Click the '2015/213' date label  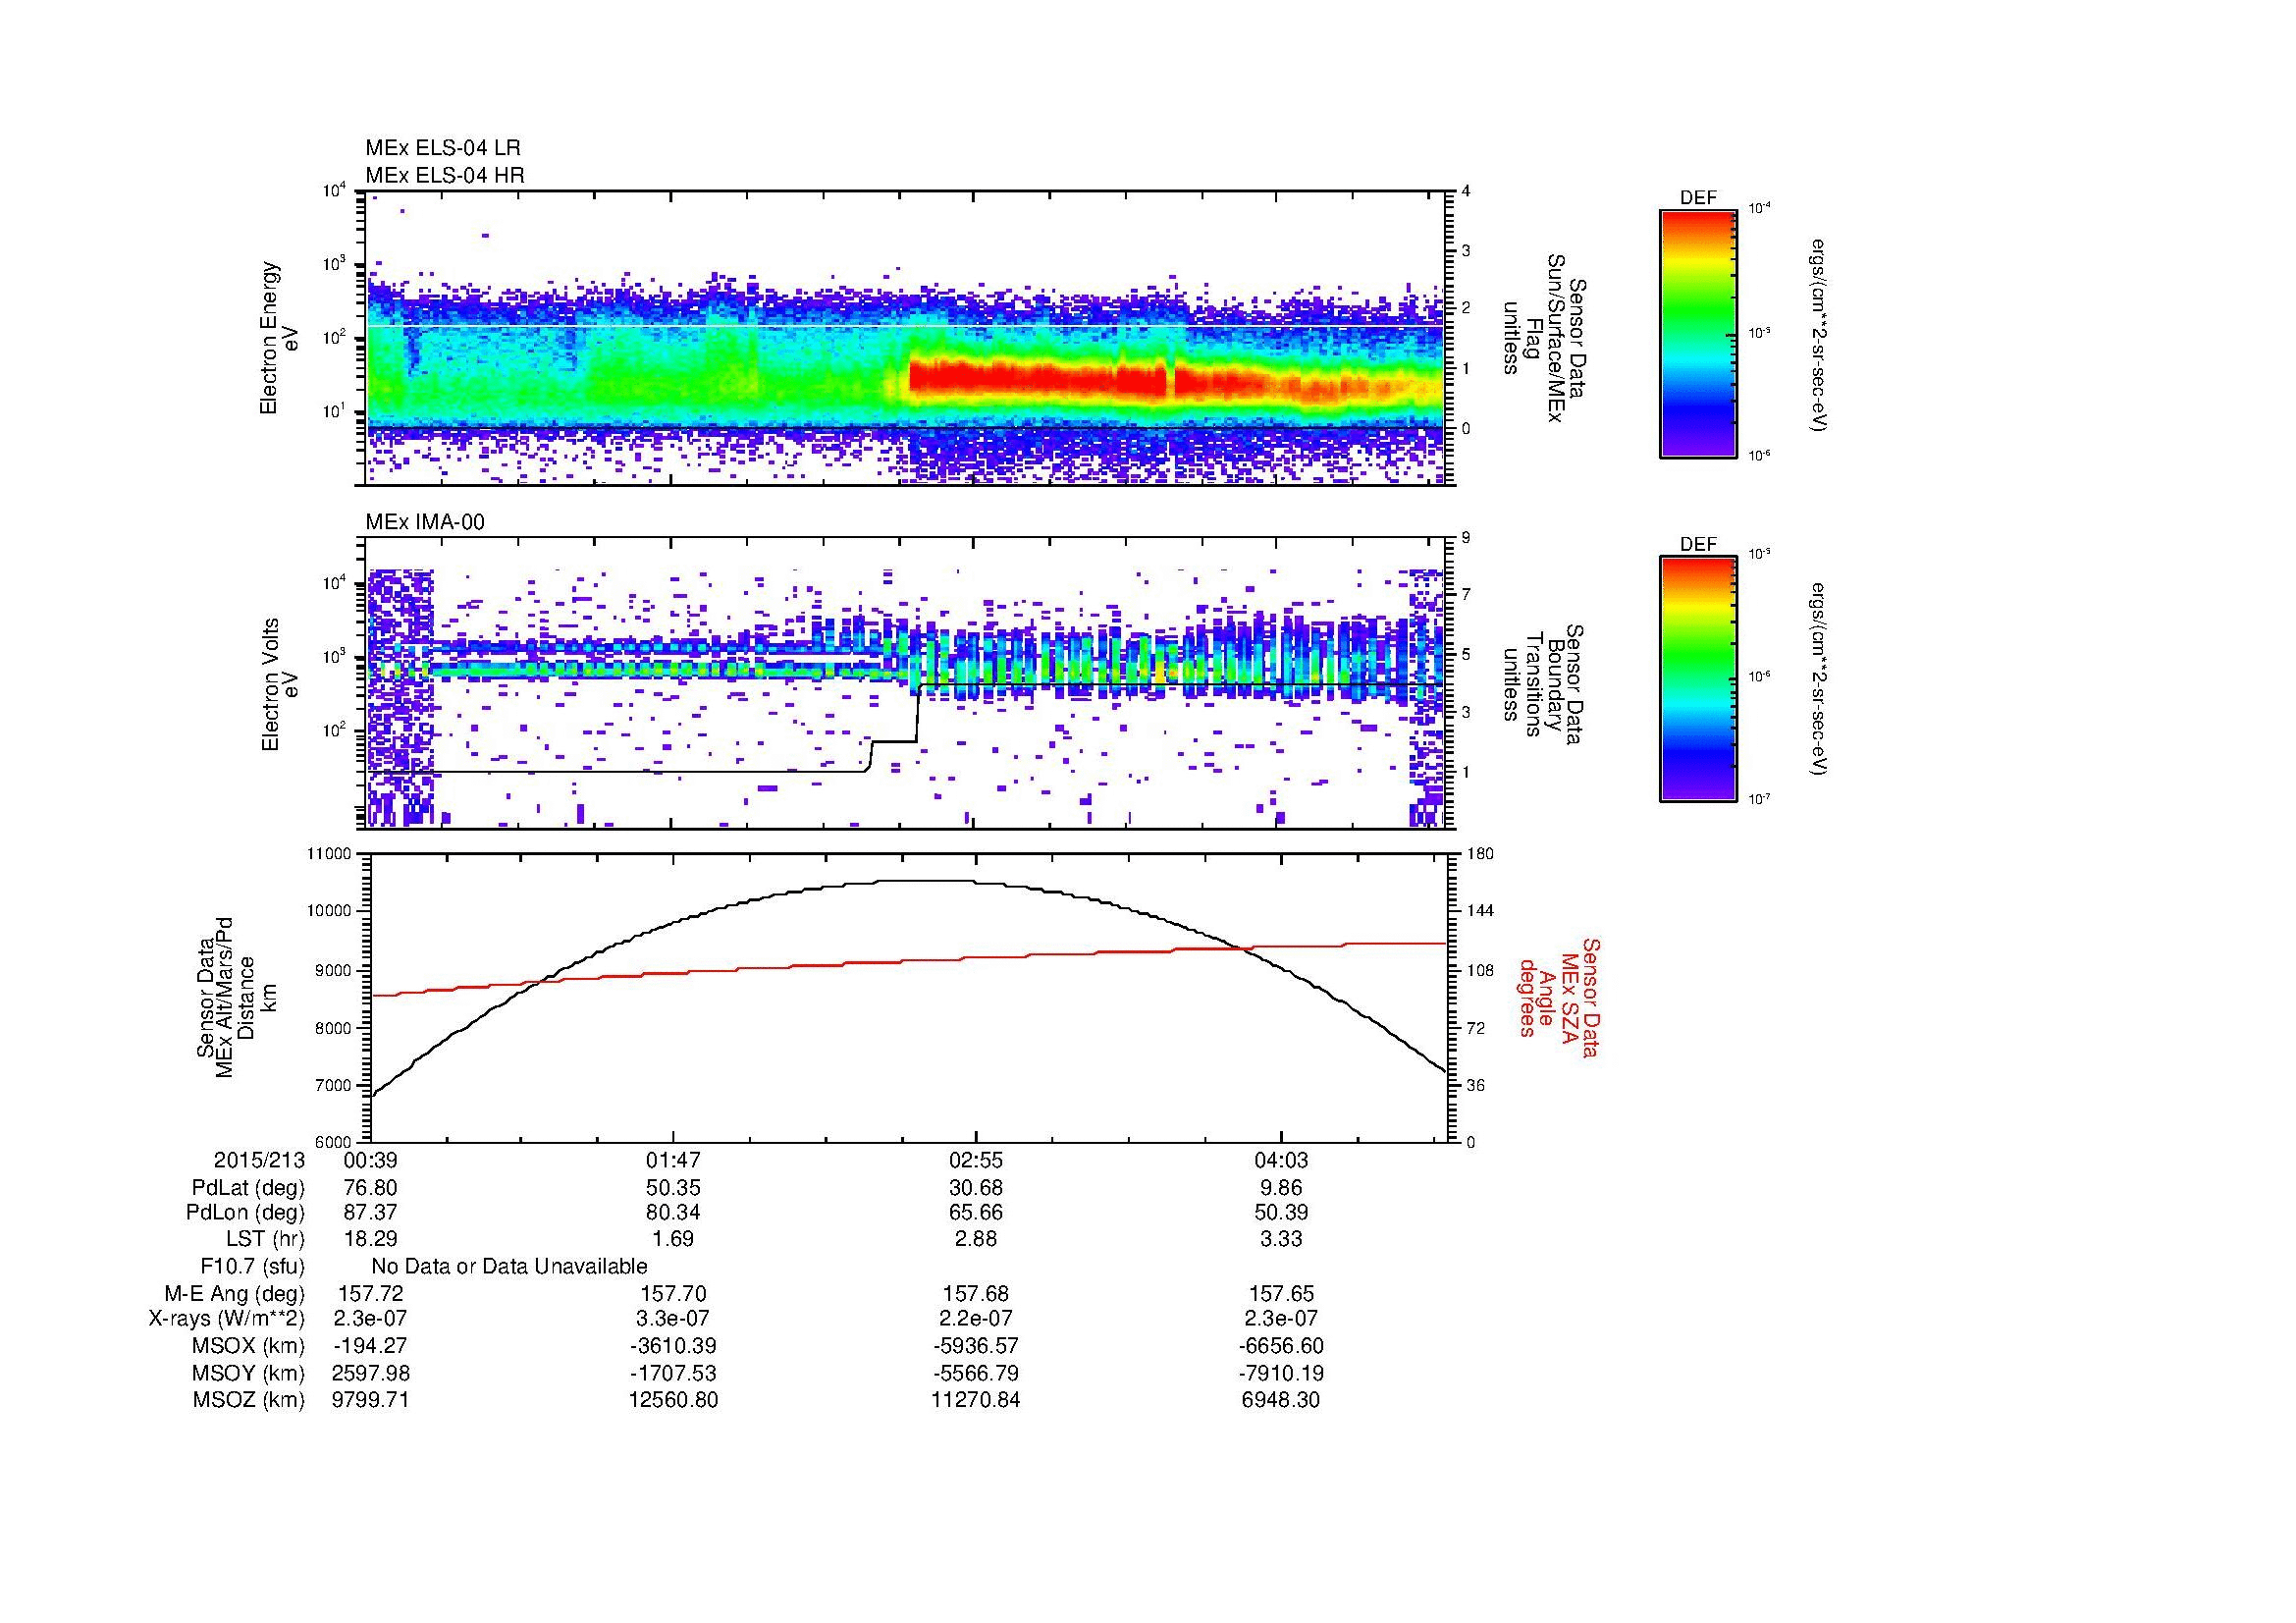tap(259, 1161)
